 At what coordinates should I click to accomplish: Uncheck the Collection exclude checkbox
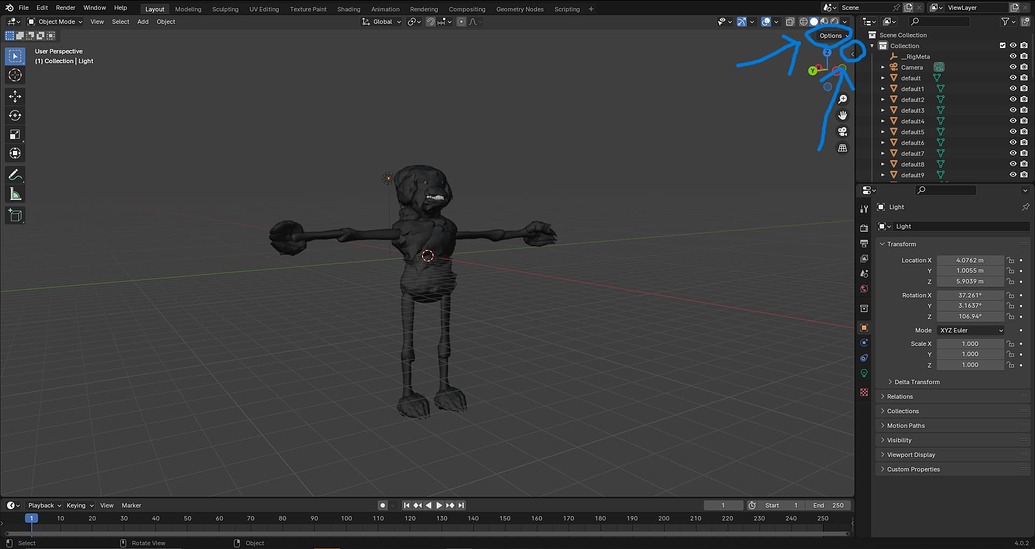[x=1003, y=46]
